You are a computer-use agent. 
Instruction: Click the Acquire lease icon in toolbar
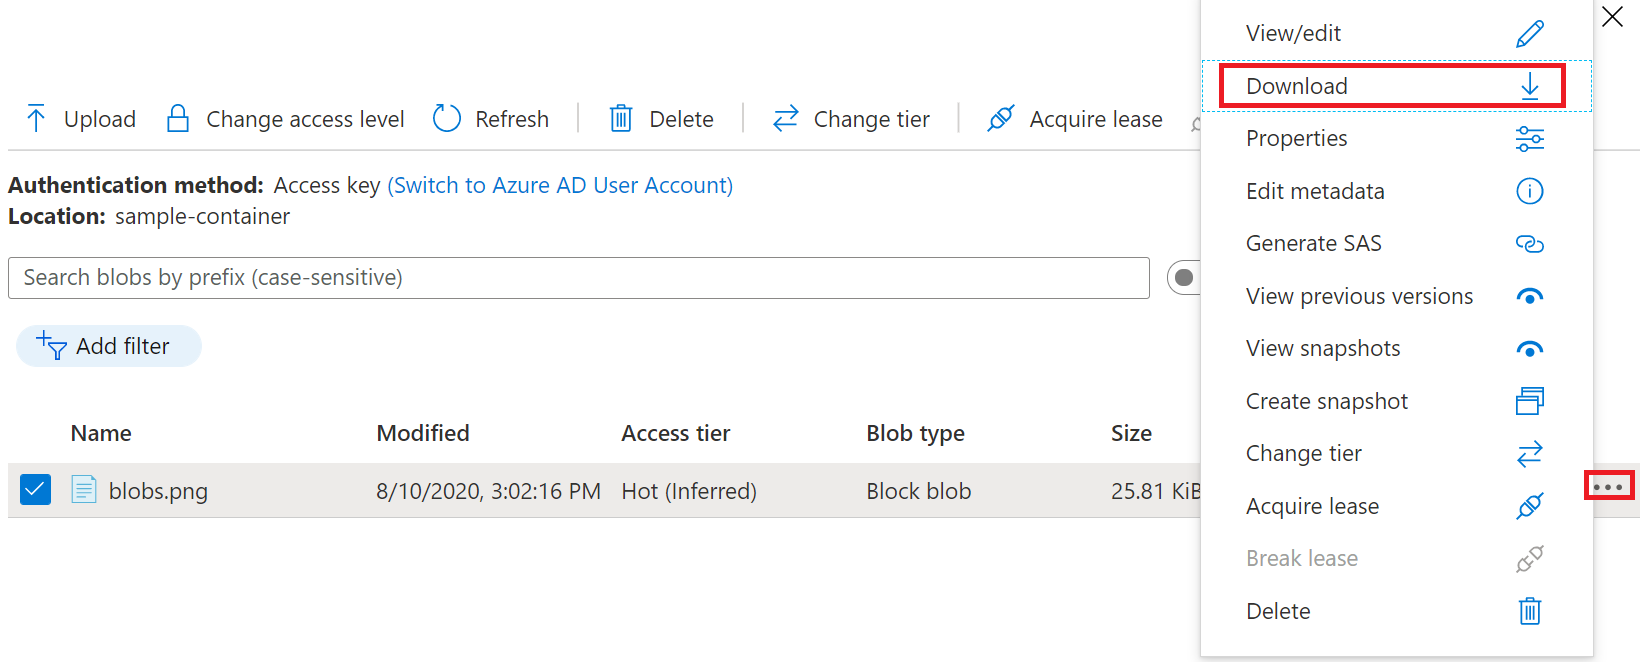1001,119
